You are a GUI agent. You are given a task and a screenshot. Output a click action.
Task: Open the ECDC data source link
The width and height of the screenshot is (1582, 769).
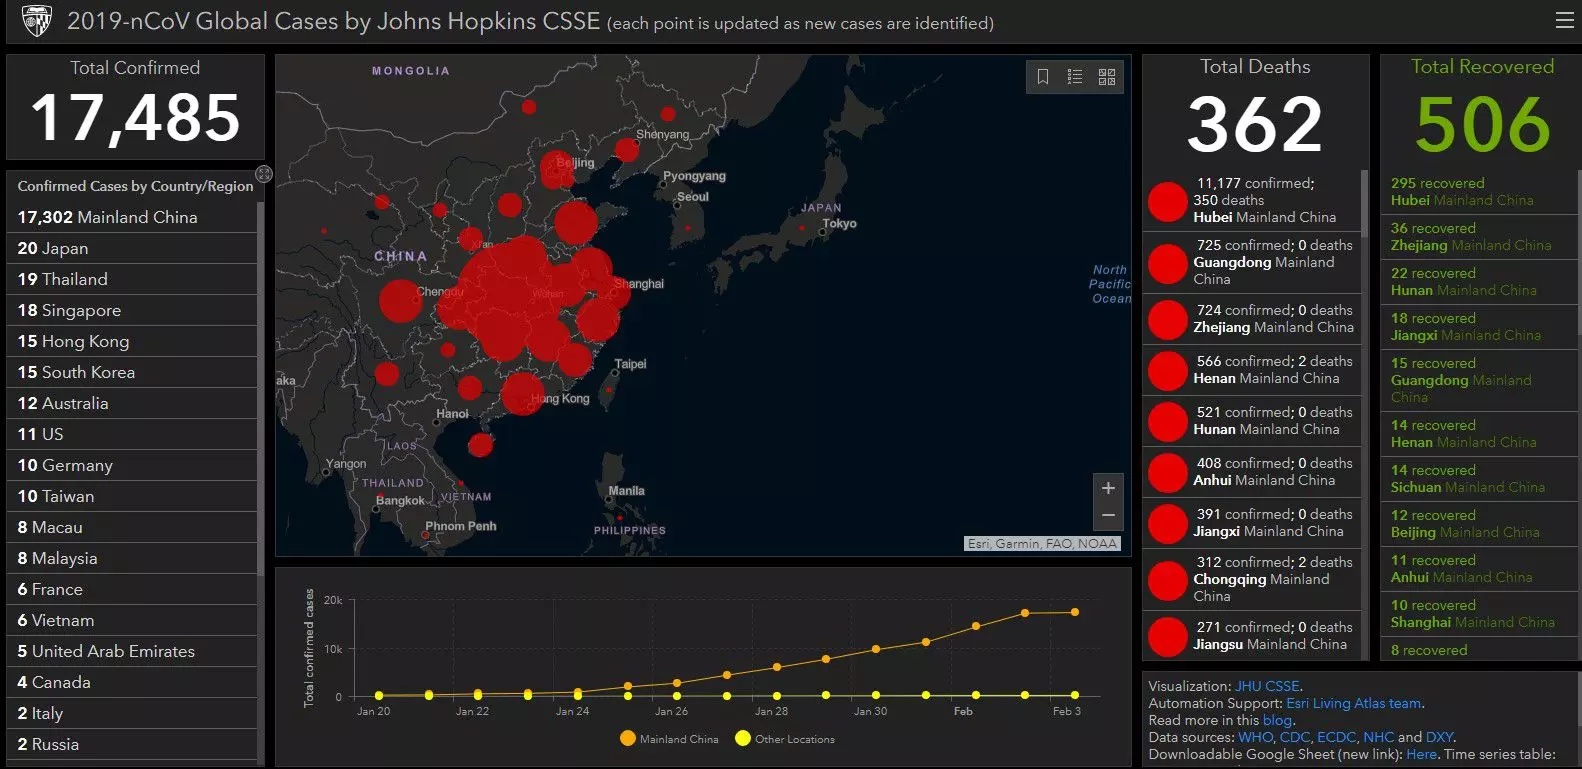click(1336, 737)
